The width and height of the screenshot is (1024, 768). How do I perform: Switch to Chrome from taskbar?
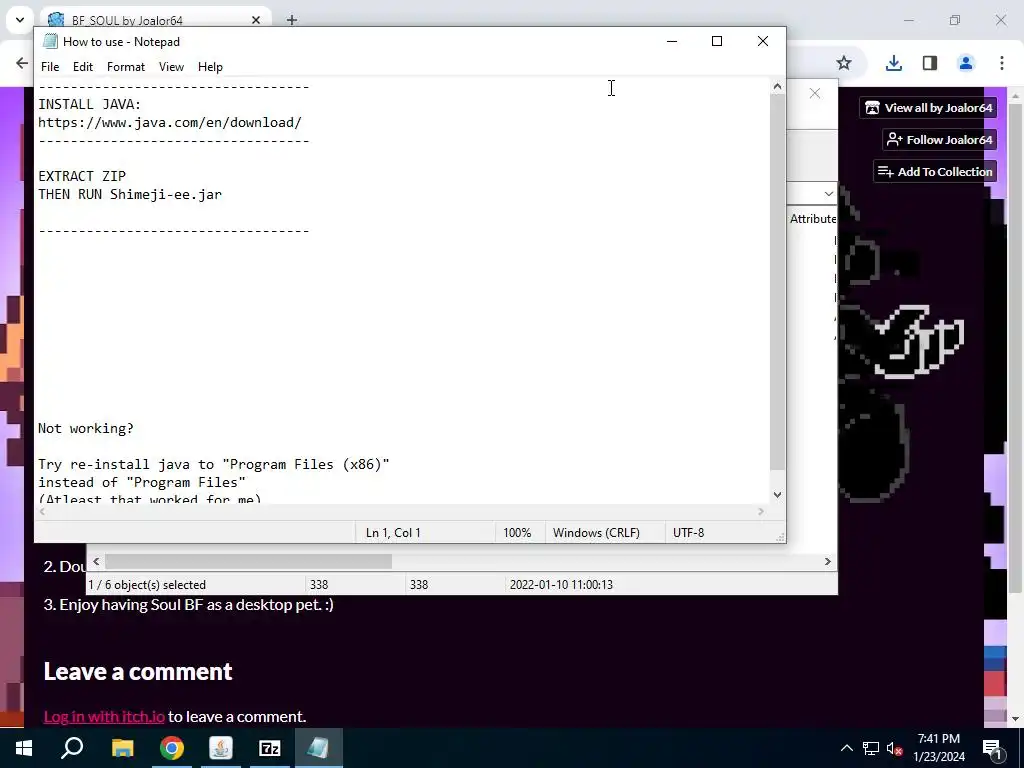(172, 748)
